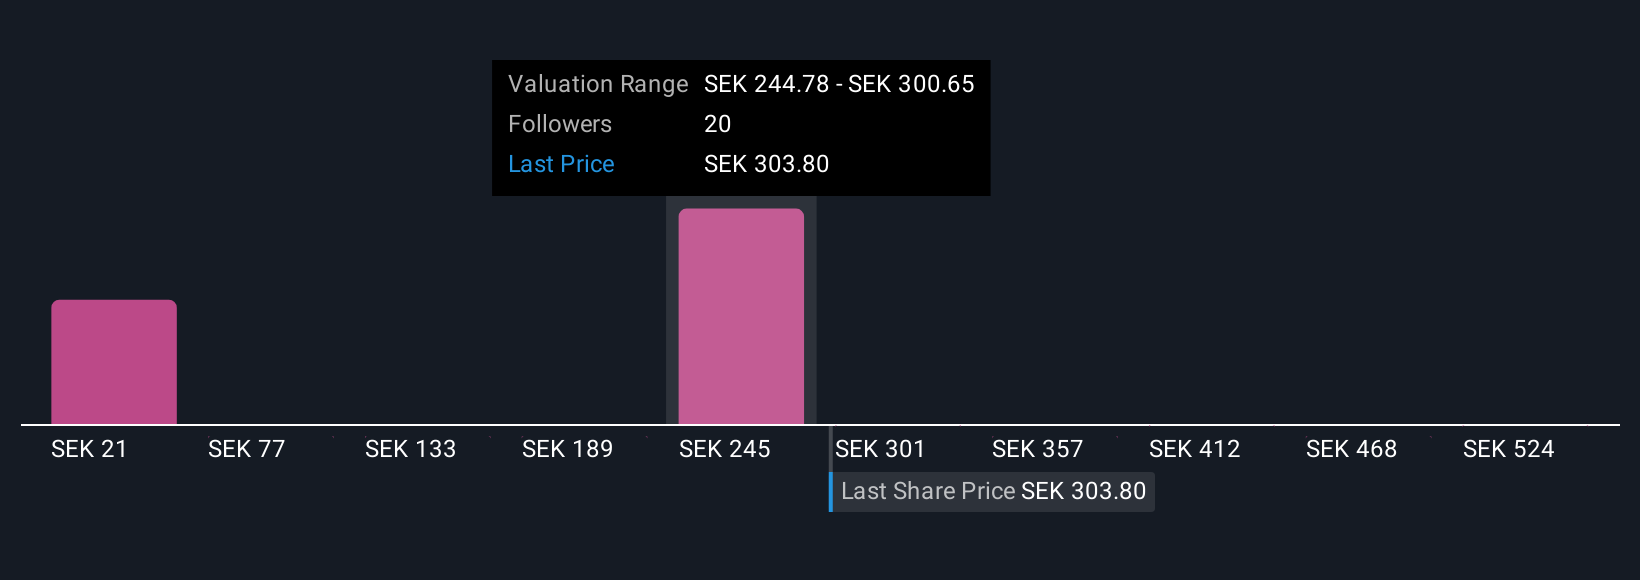Open the Last Price link in tooltip

[561, 164]
